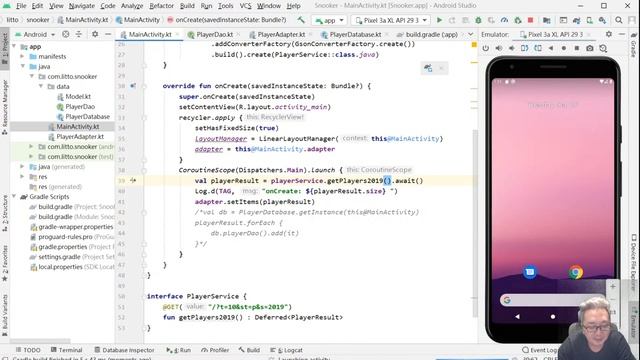Tap the Chrome app icon in emulator
This screenshot has height=360, width=640.
pos(576,272)
